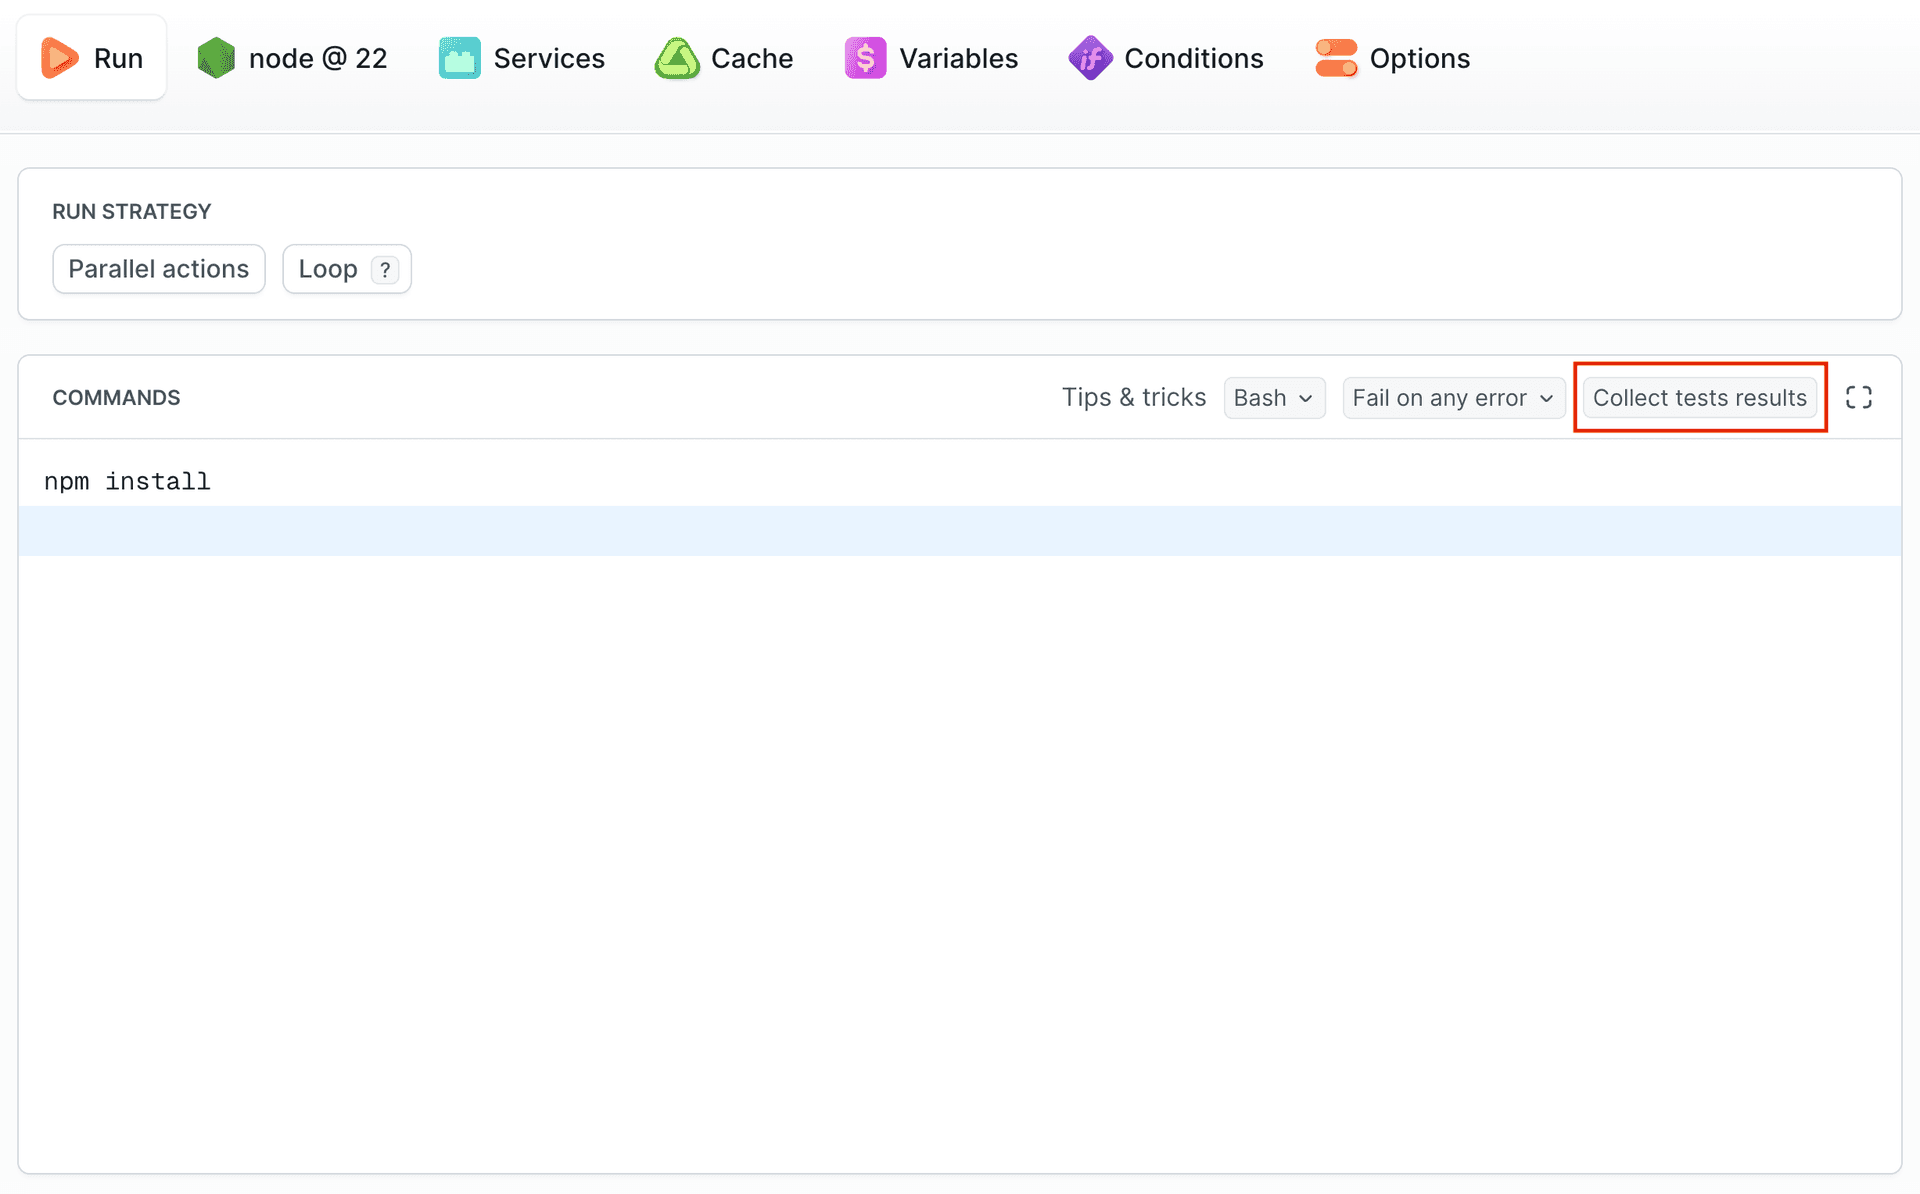Open the Fail on any error dropdown
This screenshot has width=1920, height=1194.
point(1453,397)
